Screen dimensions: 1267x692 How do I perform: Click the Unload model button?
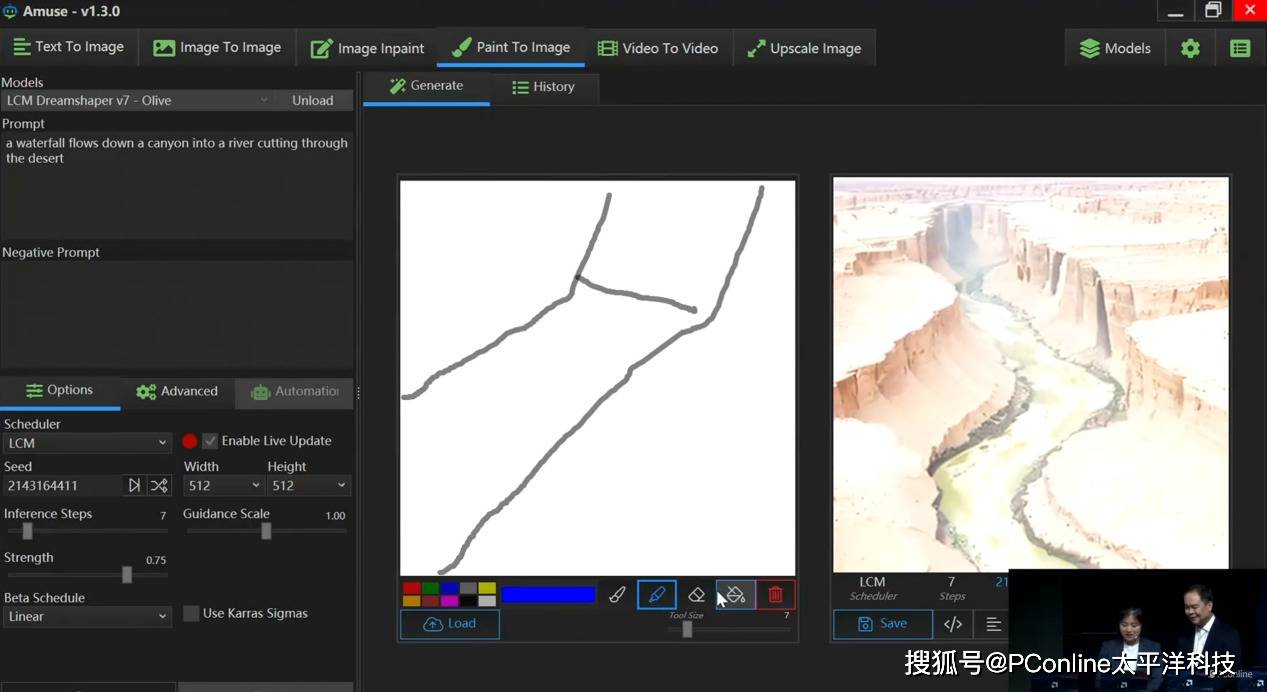point(313,100)
